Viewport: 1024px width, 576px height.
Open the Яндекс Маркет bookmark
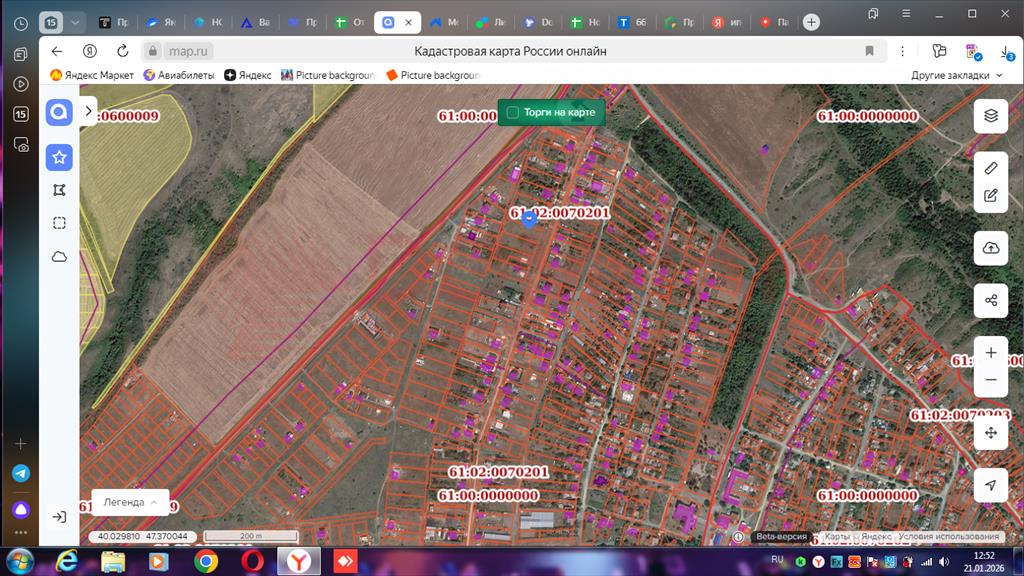click(92, 75)
